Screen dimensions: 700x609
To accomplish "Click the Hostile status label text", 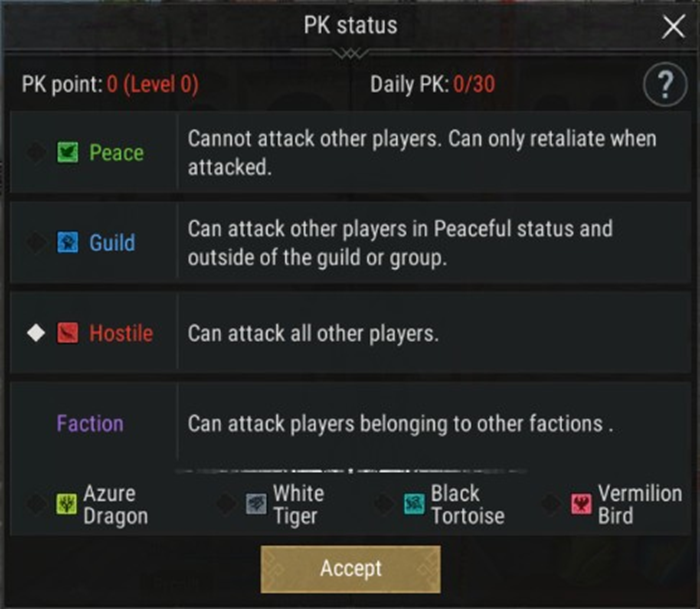I will [121, 333].
